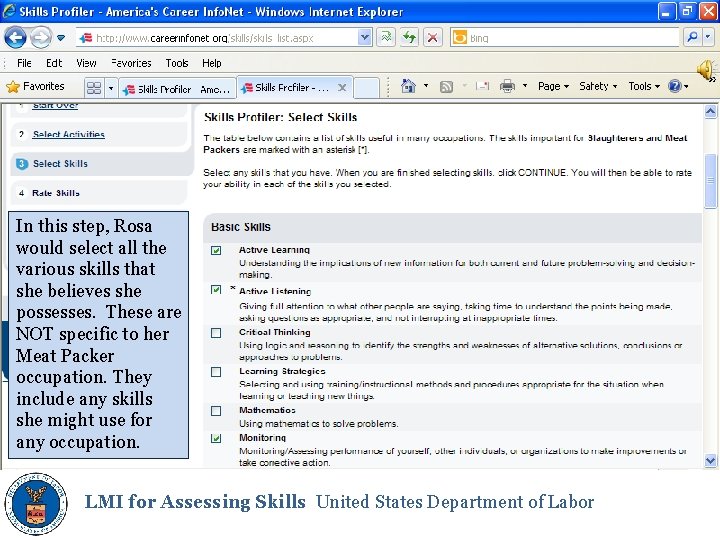
Task: Click the search magnifier button
Action: (x=692, y=37)
